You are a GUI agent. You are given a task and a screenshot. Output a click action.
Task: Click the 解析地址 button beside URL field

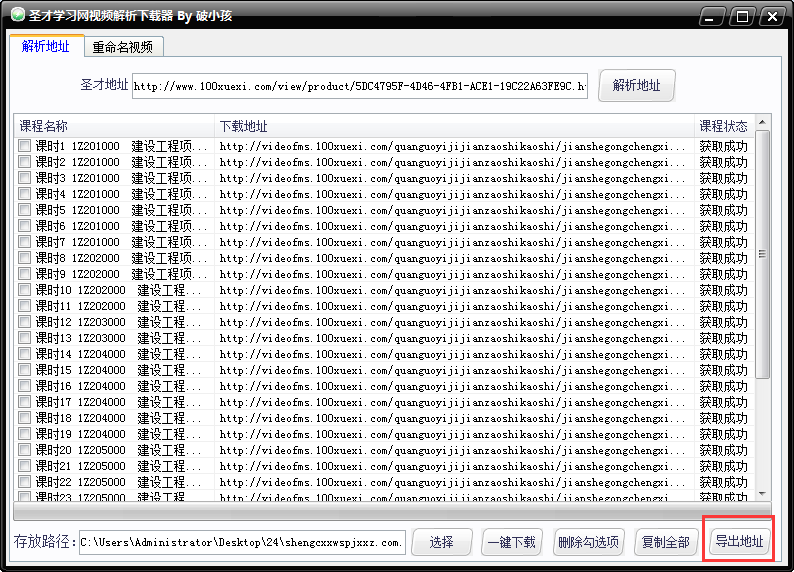click(636, 86)
